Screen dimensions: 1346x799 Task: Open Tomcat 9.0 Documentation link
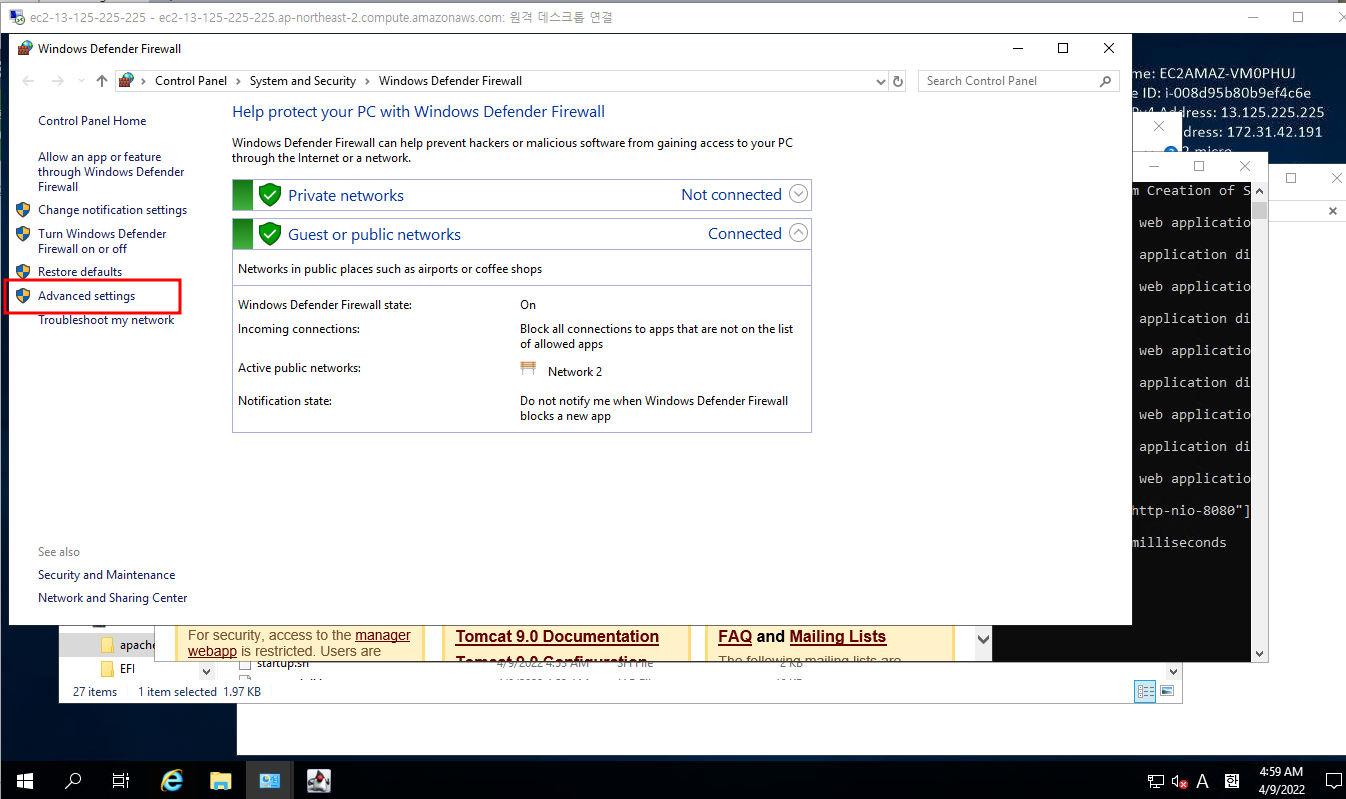point(557,637)
